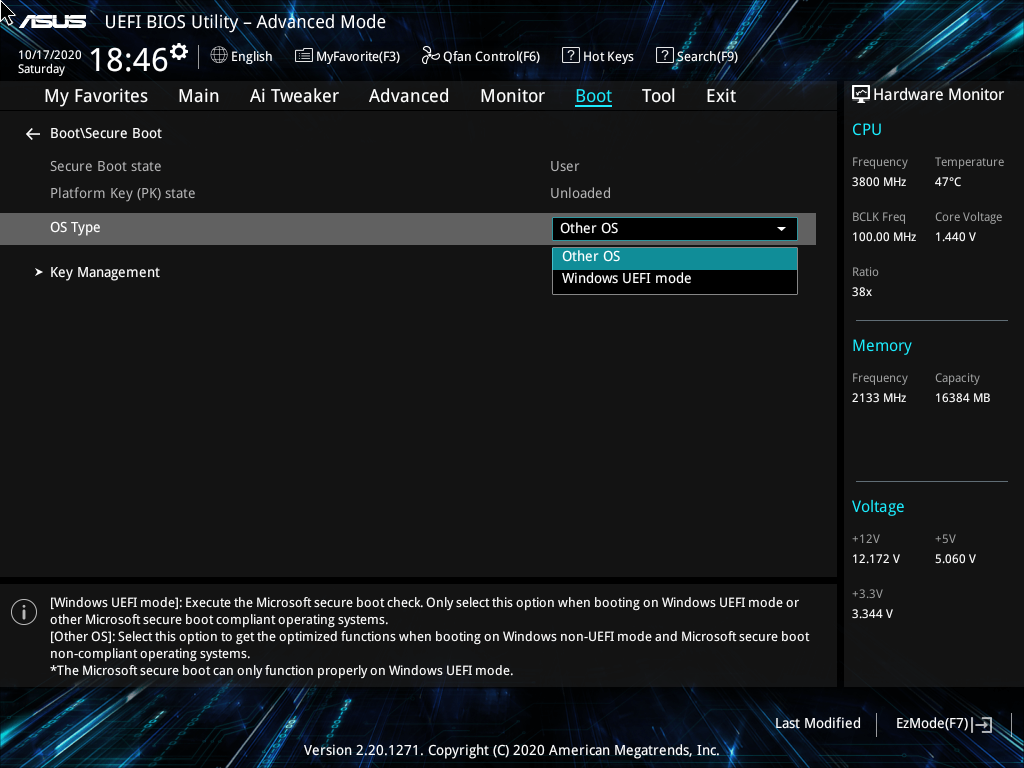Click the Ratio value 38x
The image size is (1024, 768).
point(861,292)
